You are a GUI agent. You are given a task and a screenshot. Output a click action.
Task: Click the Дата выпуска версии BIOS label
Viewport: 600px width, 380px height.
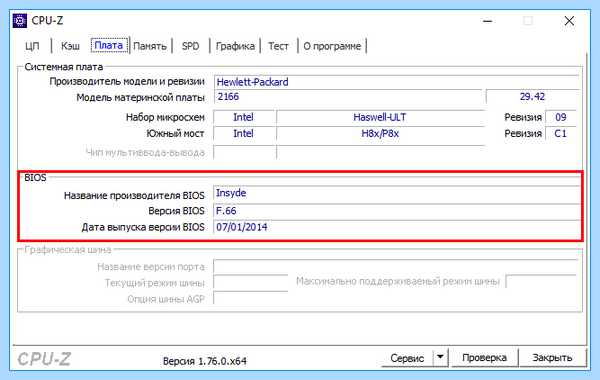tap(143, 227)
